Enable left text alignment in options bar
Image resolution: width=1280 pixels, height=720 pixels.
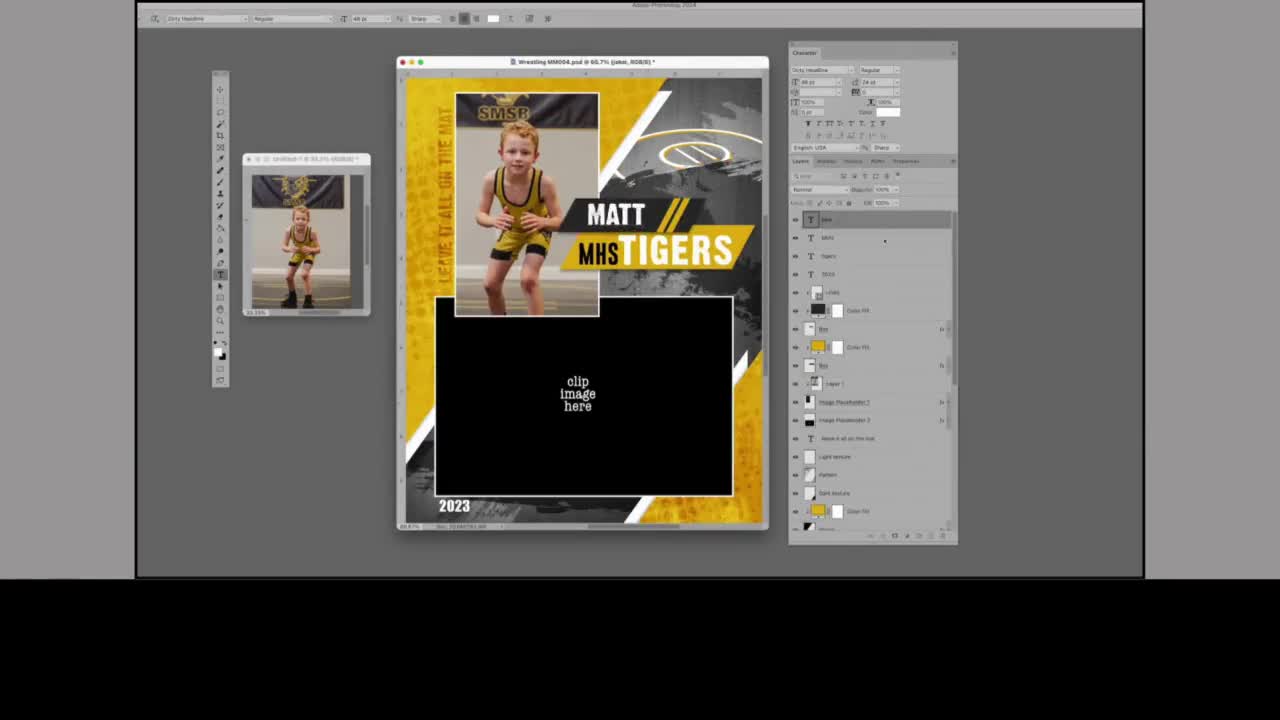click(x=451, y=18)
